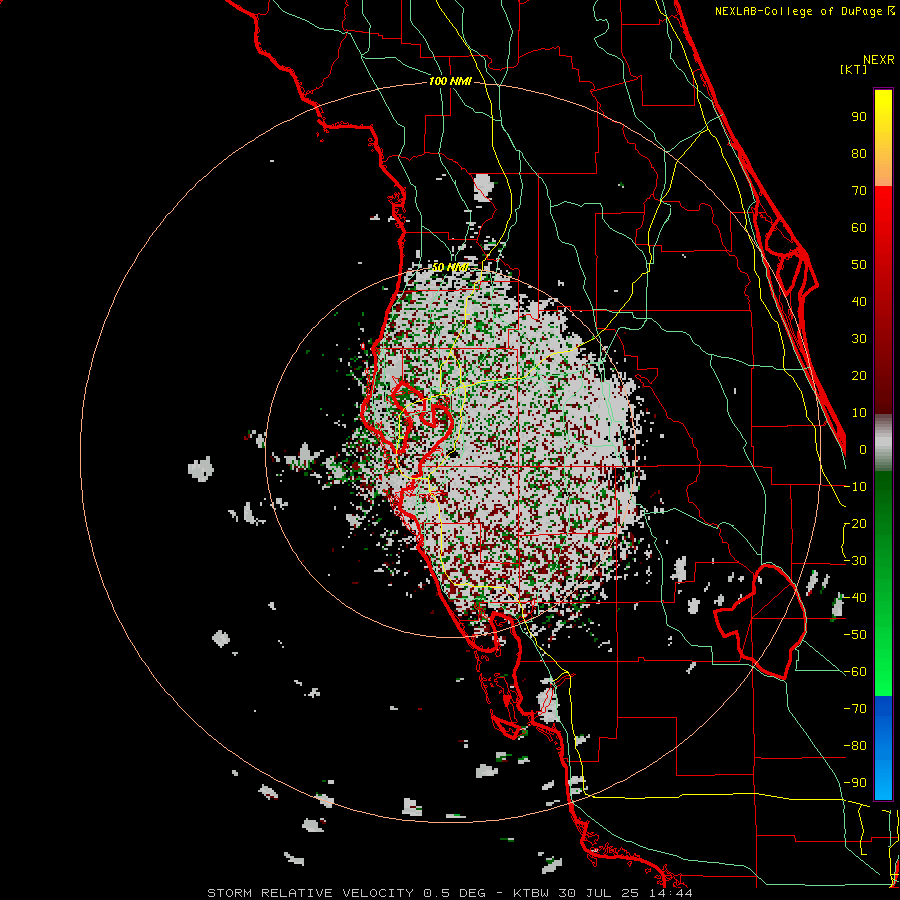
Task: Pick the gray zero-velocity segment of the color bar
Action: [x=883, y=443]
